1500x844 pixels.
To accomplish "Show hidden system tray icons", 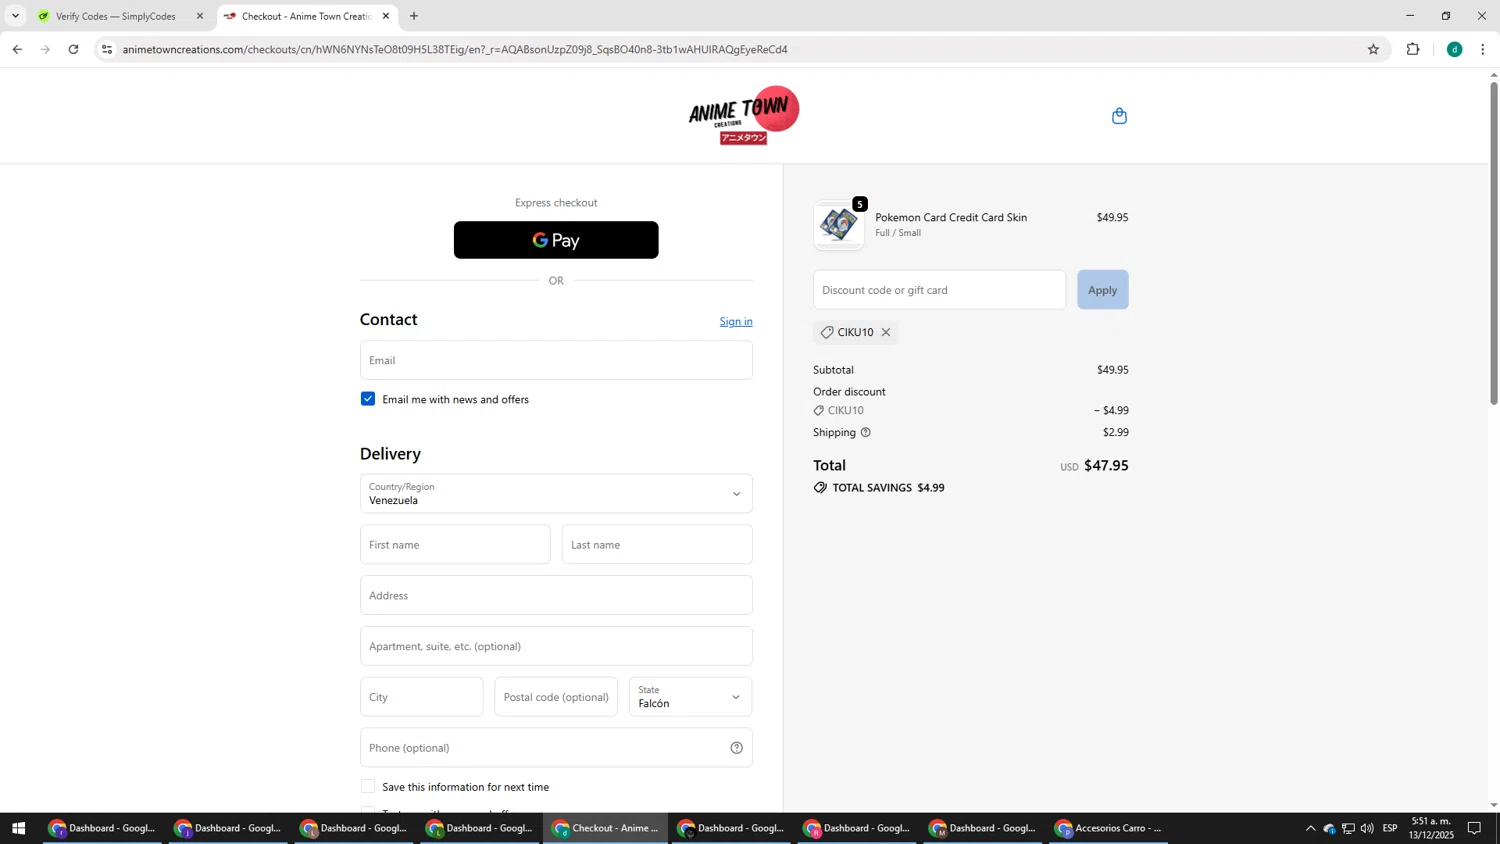I will coord(1310,828).
